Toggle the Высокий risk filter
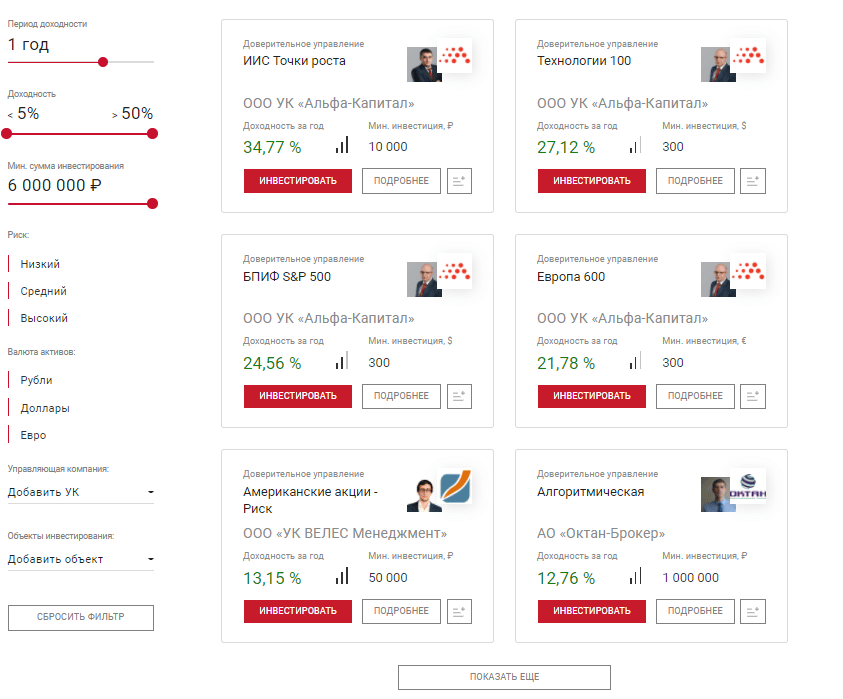 [44, 318]
